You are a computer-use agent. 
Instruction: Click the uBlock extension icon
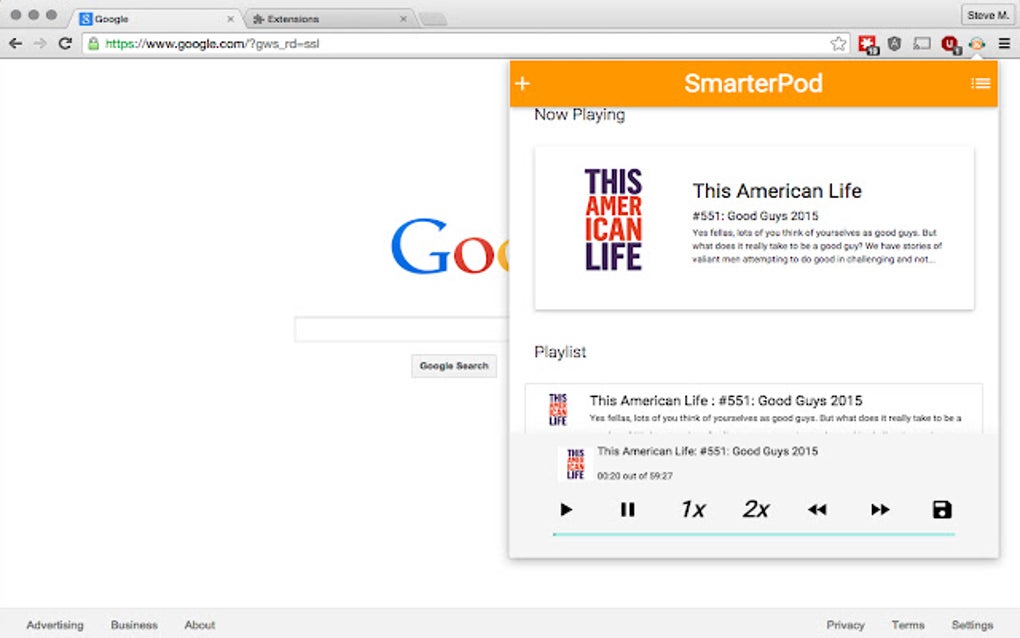click(x=950, y=44)
